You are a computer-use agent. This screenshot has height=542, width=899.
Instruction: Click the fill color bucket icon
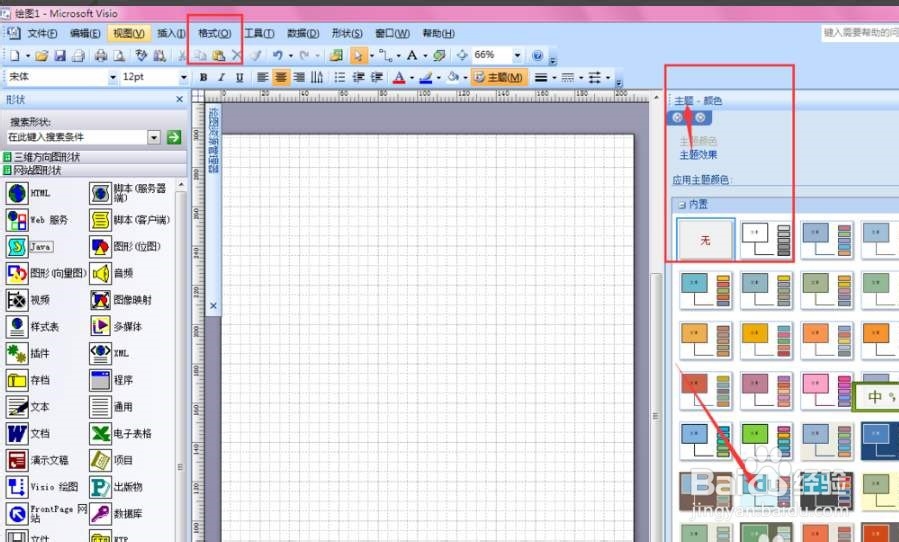pos(453,77)
